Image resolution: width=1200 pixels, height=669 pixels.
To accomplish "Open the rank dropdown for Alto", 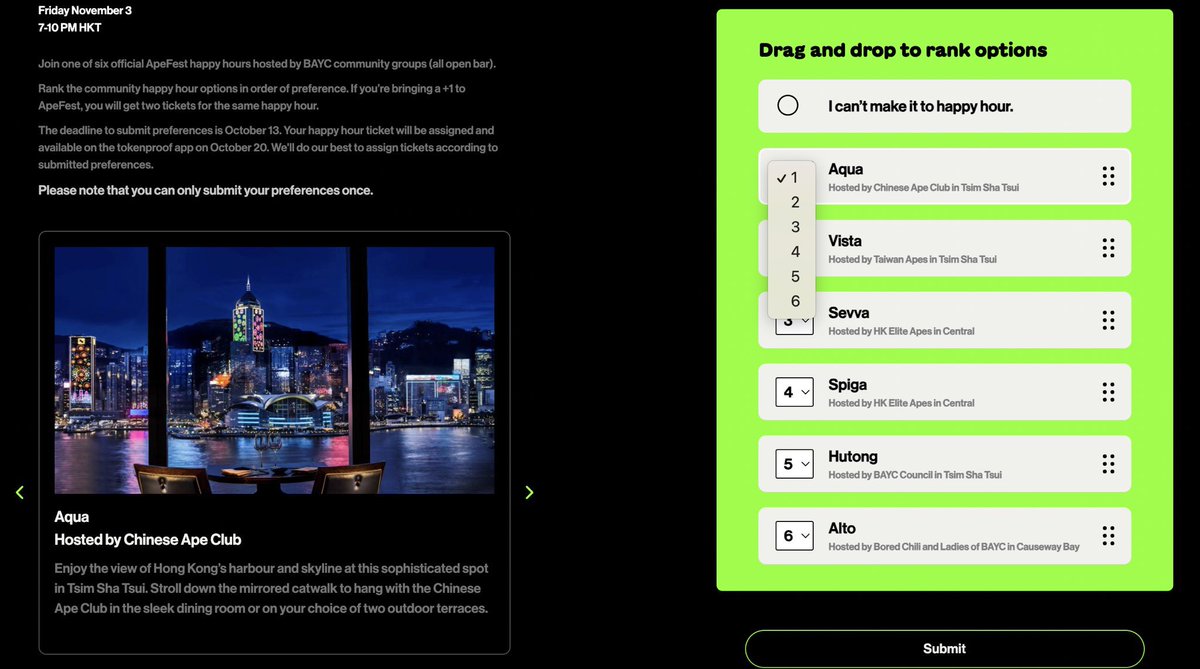I will pos(794,536).
